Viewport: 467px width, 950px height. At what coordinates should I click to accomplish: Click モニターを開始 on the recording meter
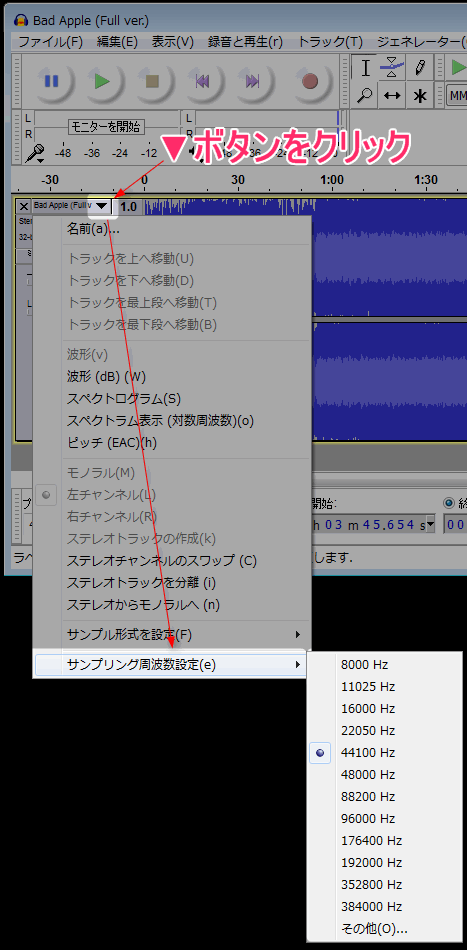(106, 127)
